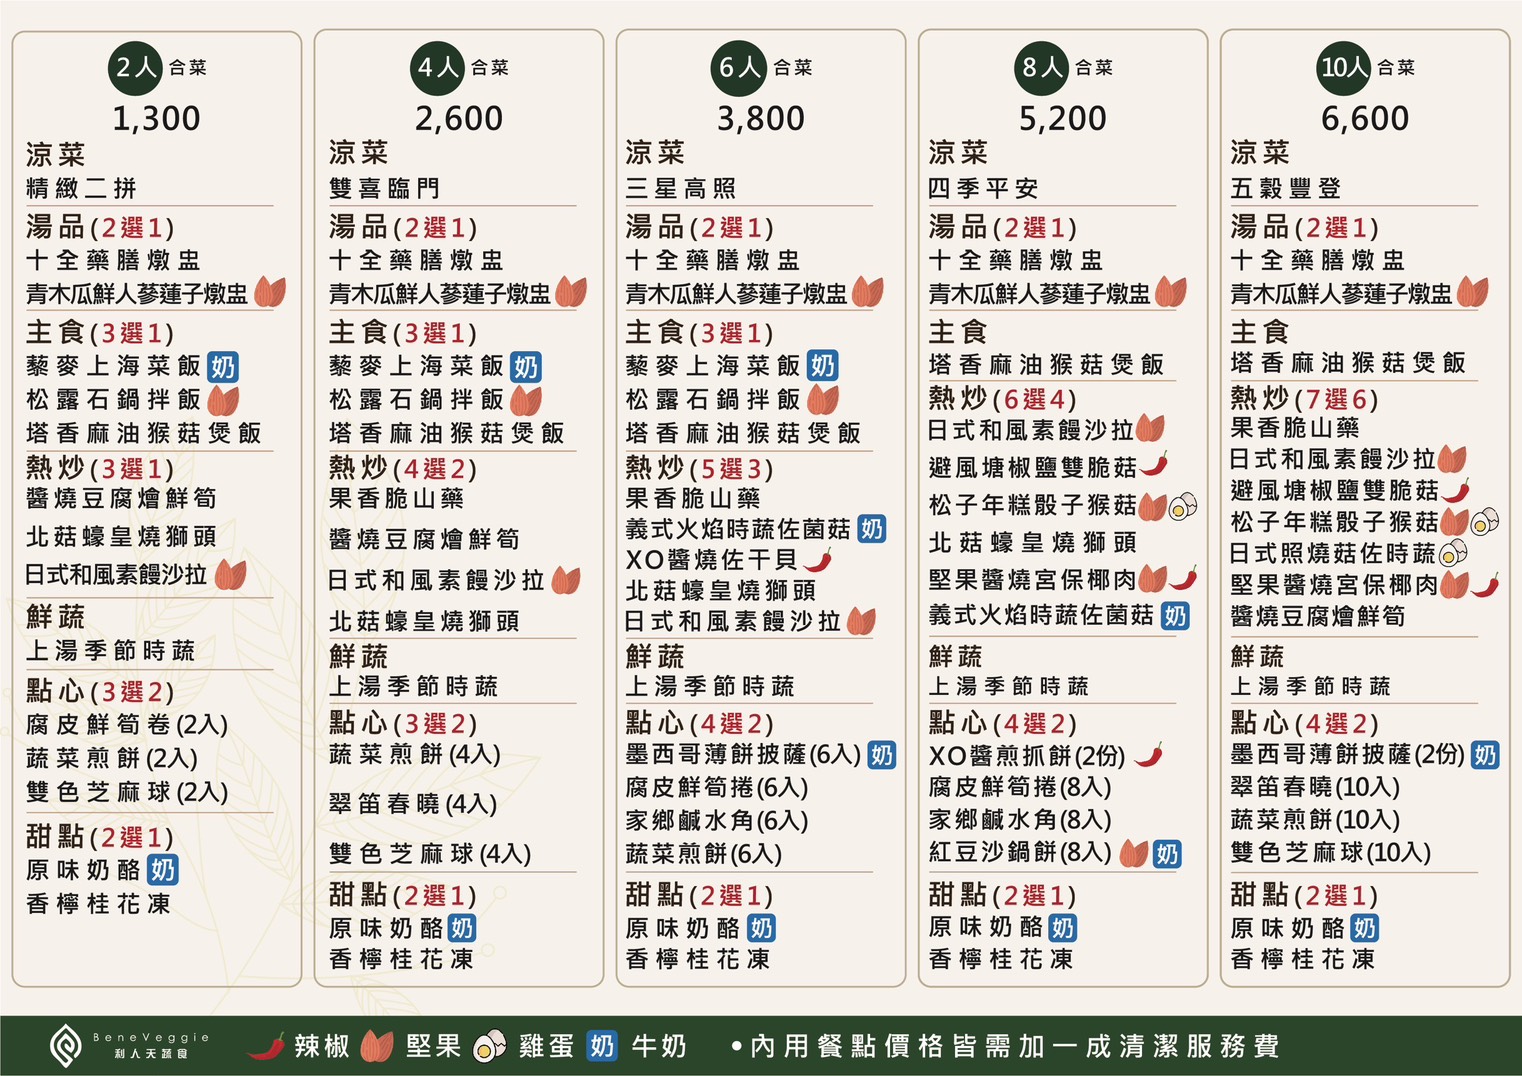Image resolution: width=1522 pixels, height=1076 pixels.
Task: Click the nut icon beside 青木瓜鮮人蔘蓮子燉盅 in 6人 menu
Action: point(868,292)
